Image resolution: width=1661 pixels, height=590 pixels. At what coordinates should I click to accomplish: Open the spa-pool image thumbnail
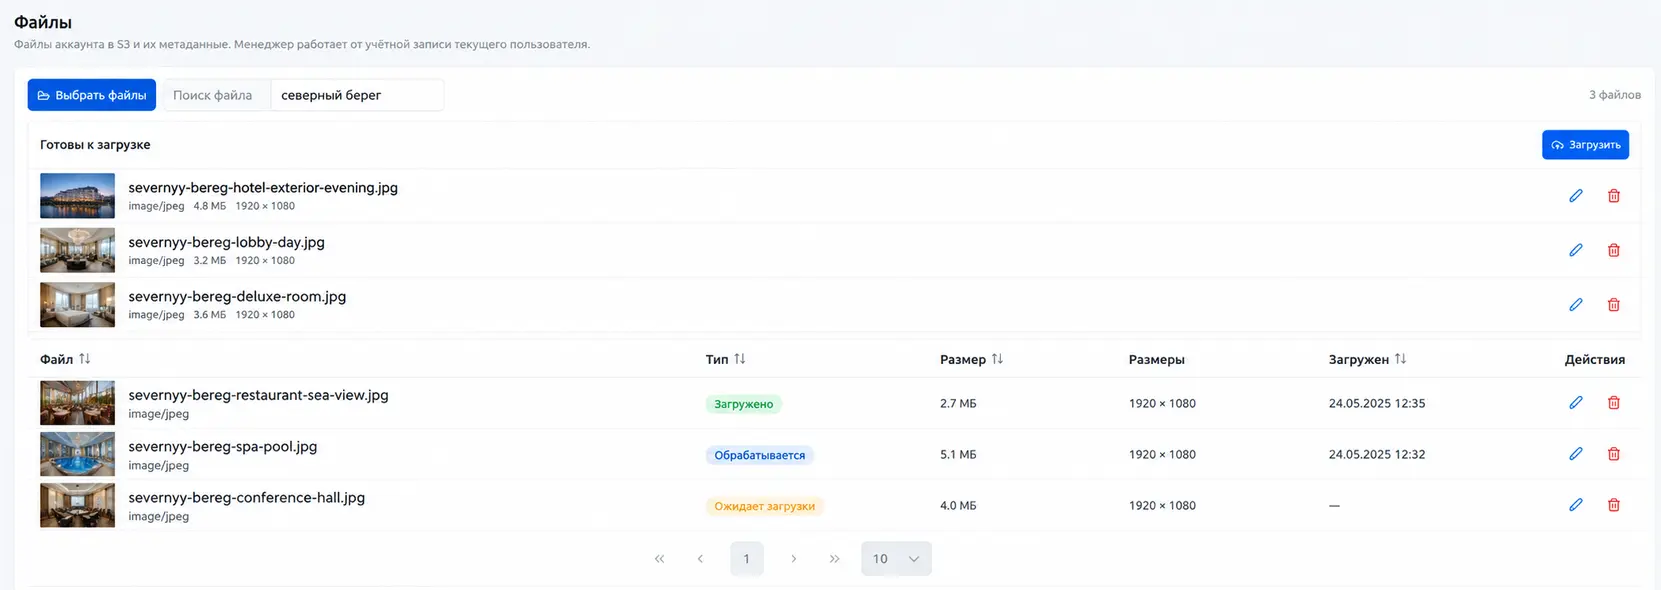[77, 454]
